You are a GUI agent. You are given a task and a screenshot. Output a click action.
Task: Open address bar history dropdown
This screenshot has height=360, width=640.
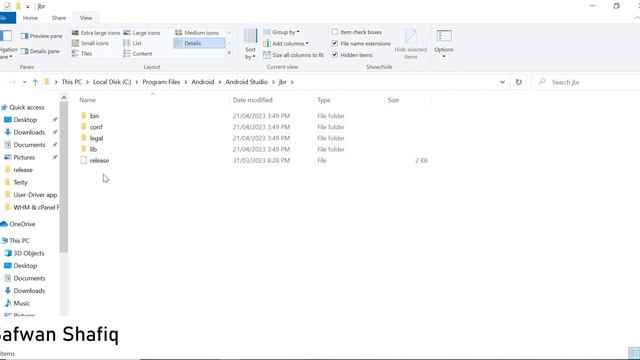(502, 82)
